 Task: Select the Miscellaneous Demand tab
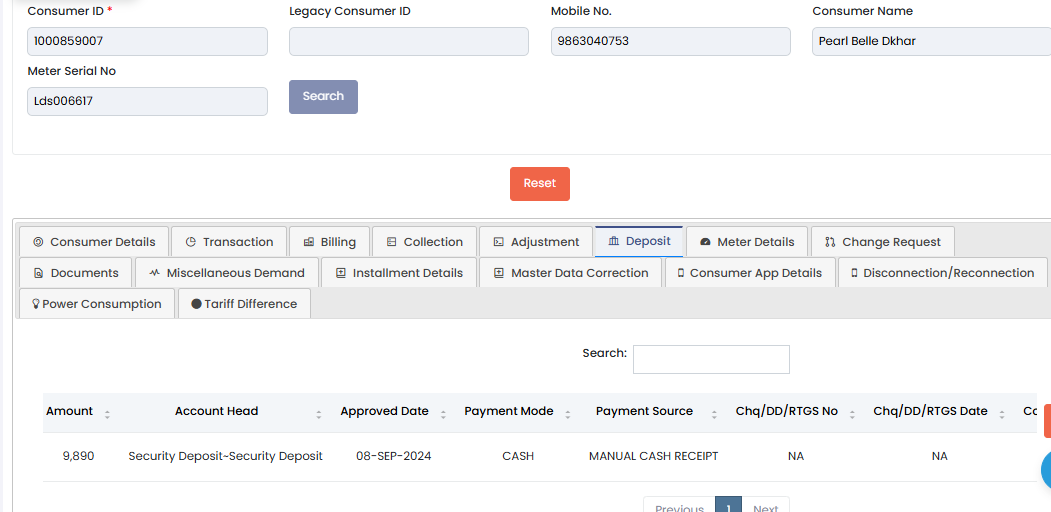(227, 273)
